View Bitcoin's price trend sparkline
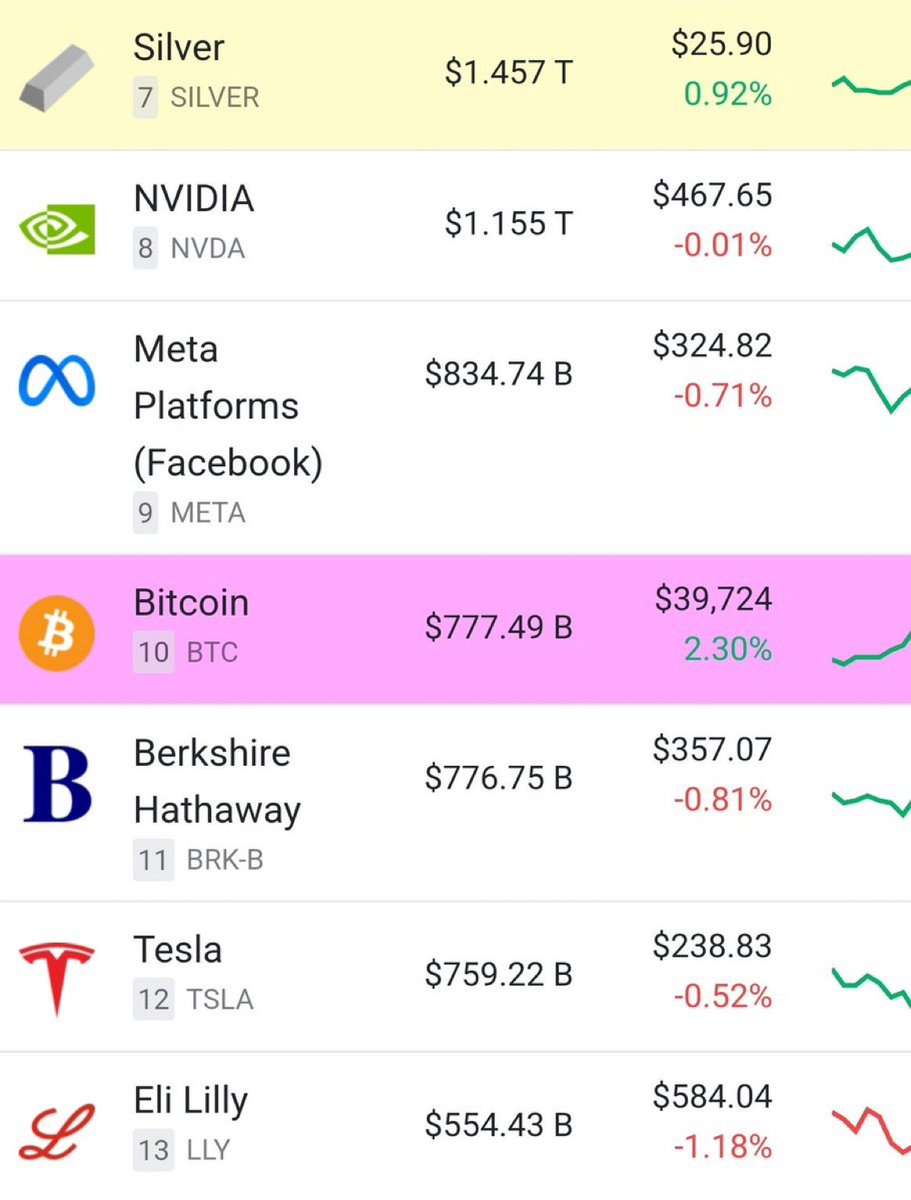 pos(871,648)
